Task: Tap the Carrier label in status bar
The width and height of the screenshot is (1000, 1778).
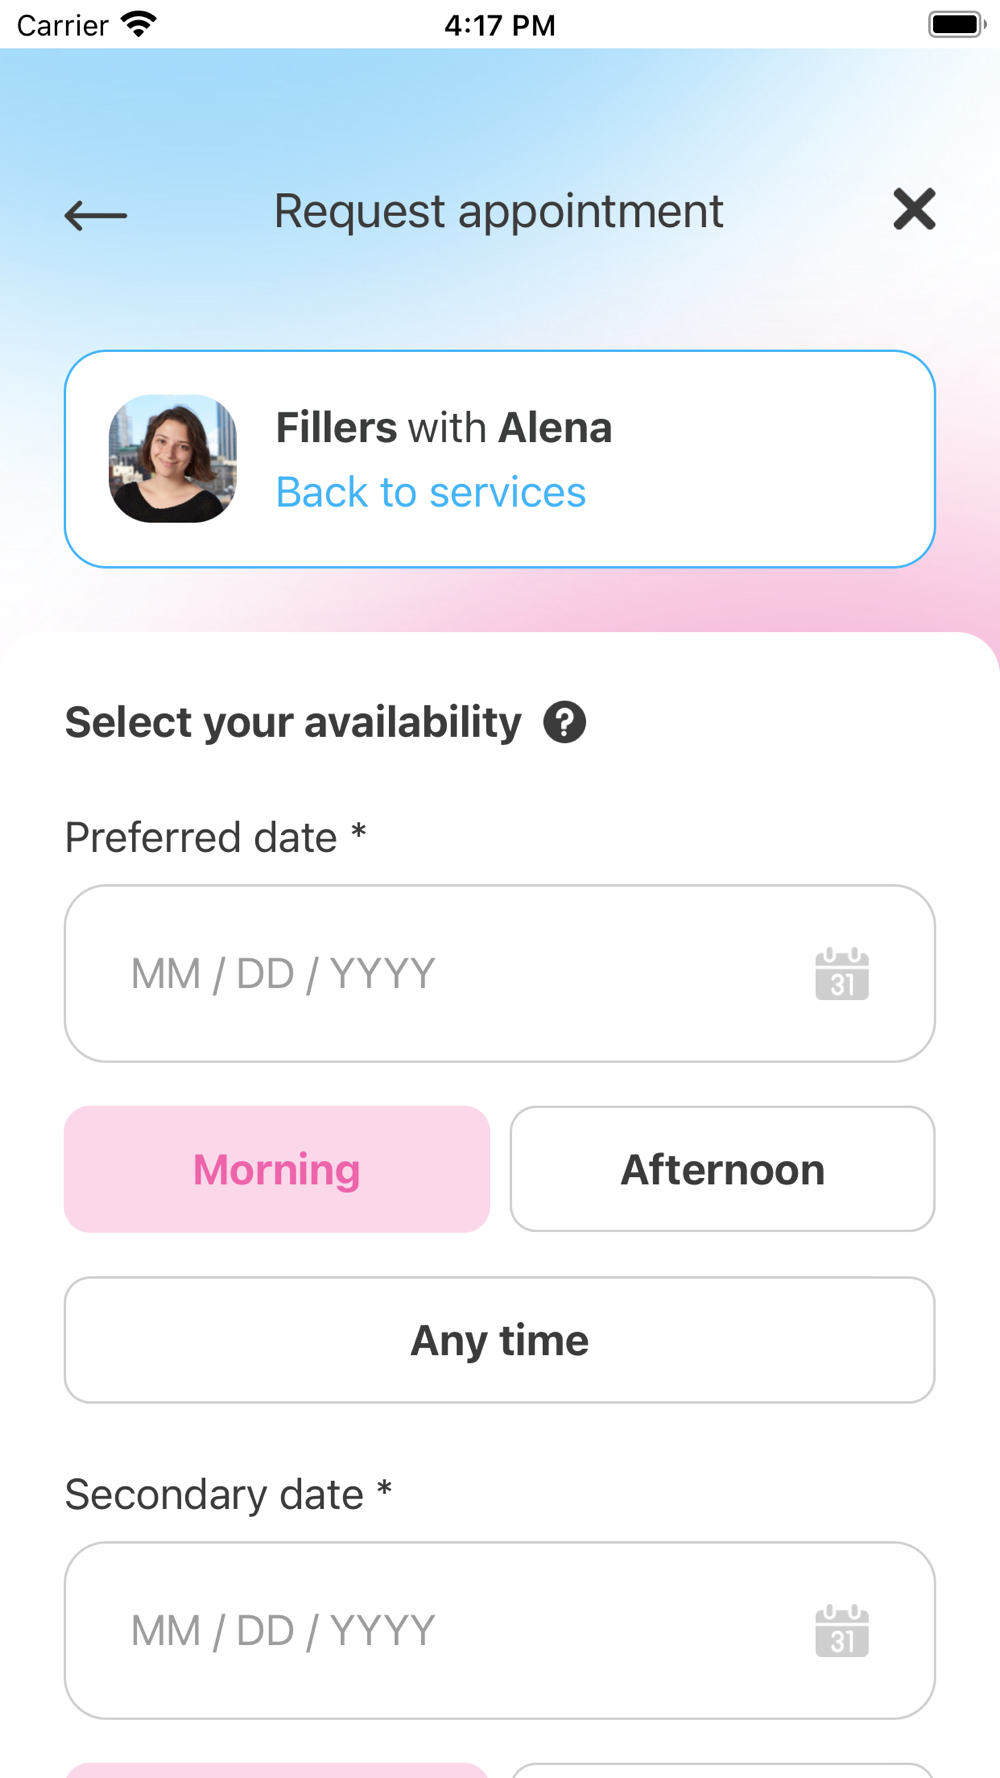Action: click(x=62, y=25)
